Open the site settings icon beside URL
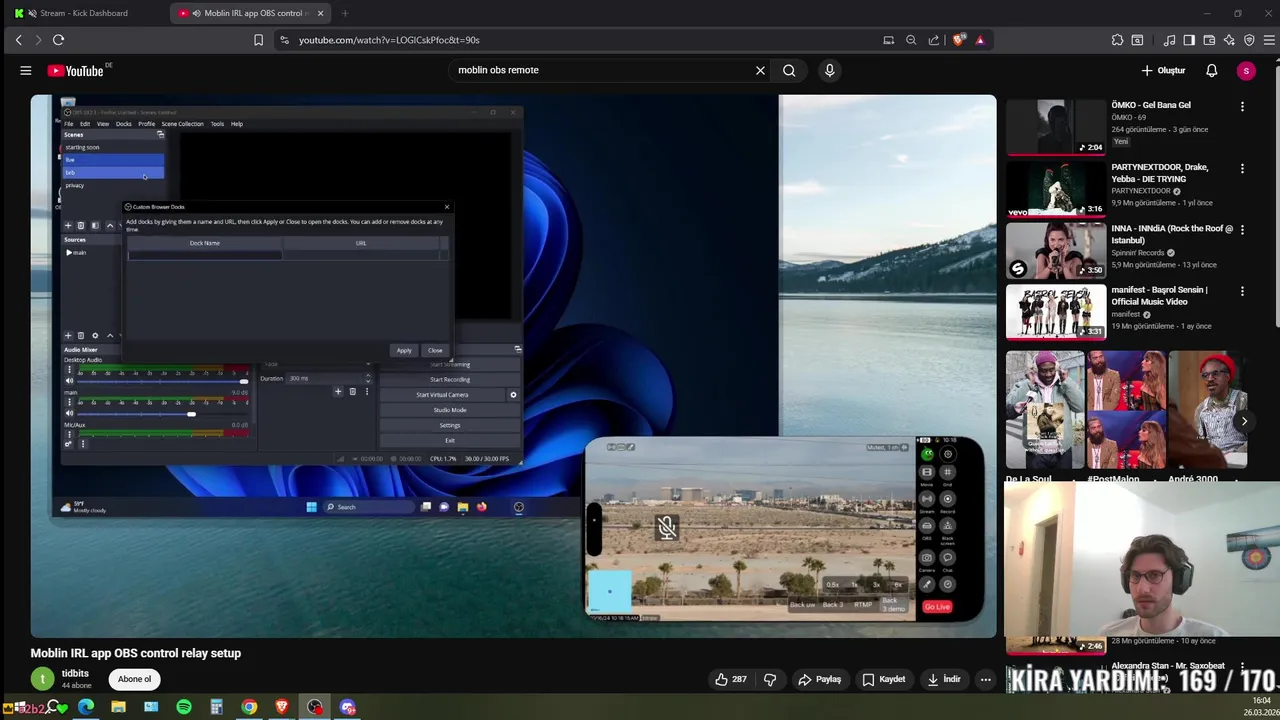The image size is (1280, 720). pyautogui.click(x=285, y=40)
